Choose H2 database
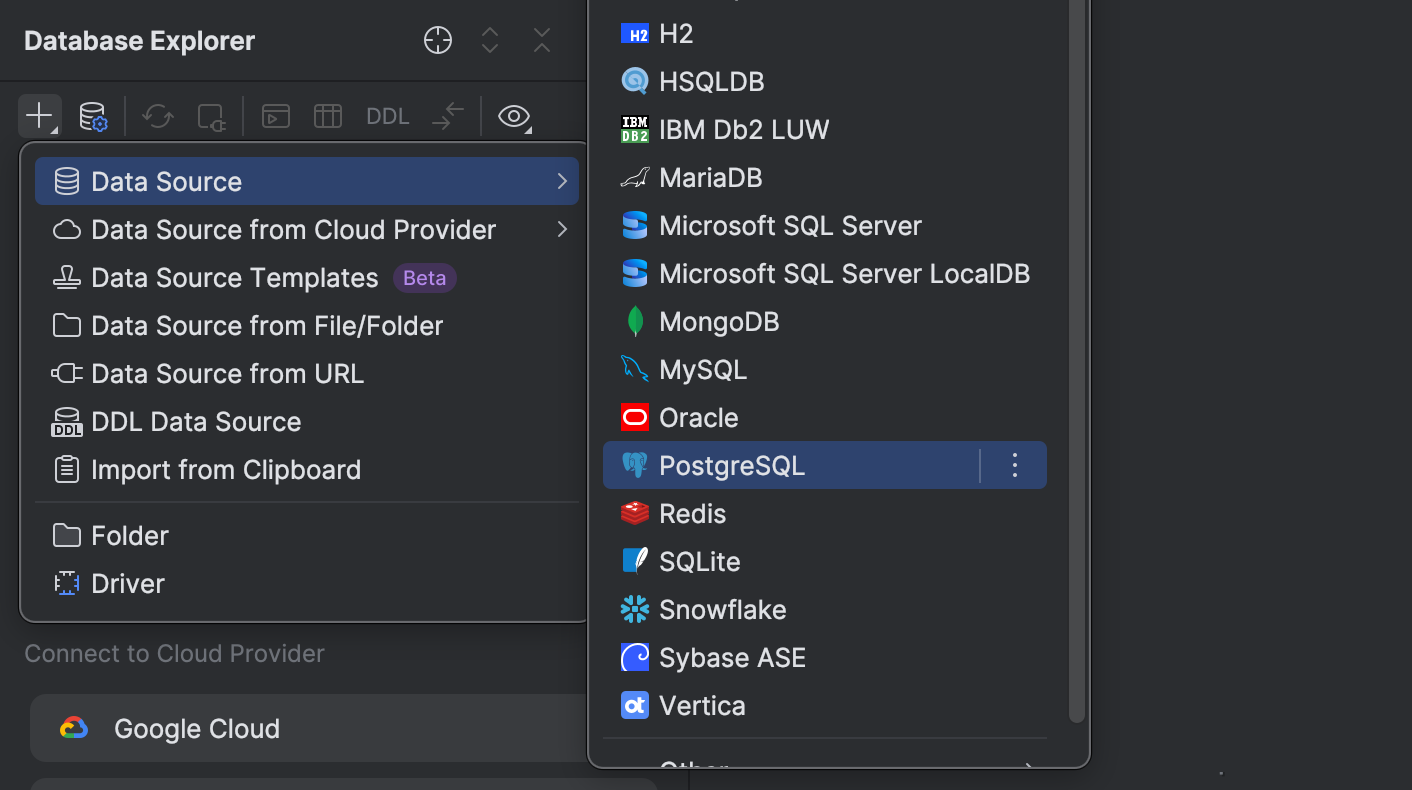1412x790 pixels. click(x=825, y=33)
